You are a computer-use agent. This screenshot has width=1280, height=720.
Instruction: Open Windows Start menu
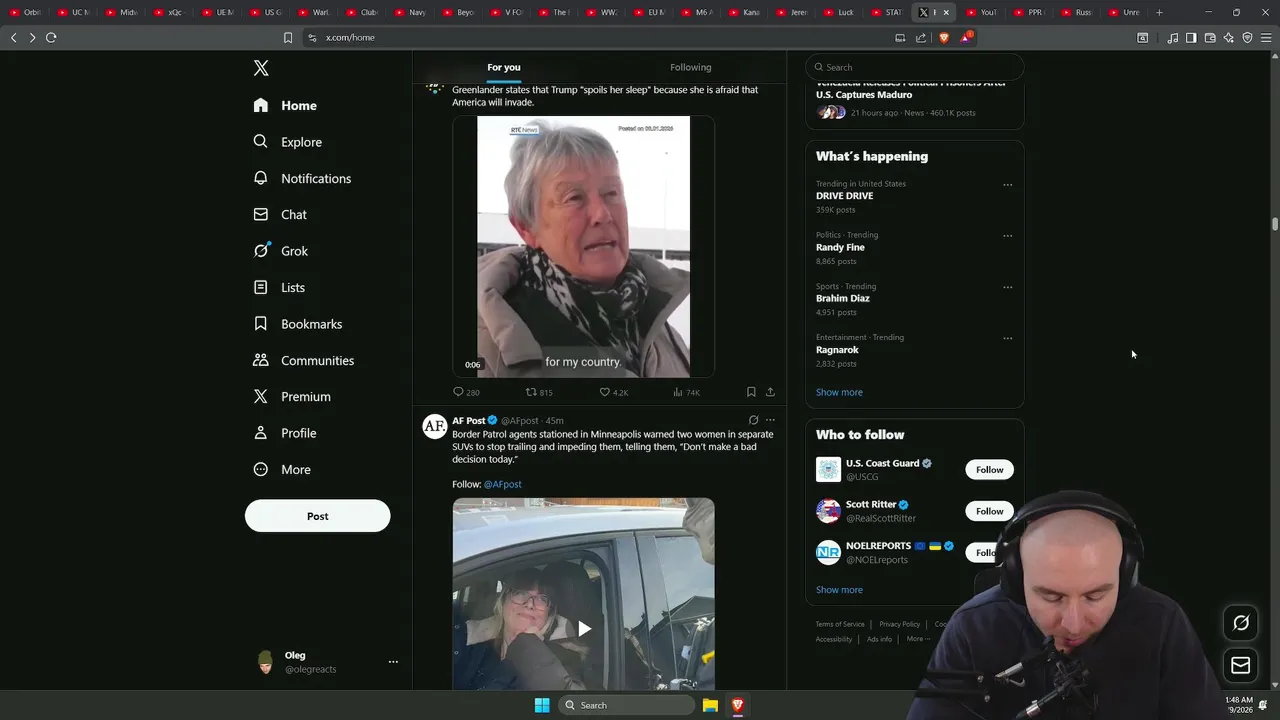(542, 705)
